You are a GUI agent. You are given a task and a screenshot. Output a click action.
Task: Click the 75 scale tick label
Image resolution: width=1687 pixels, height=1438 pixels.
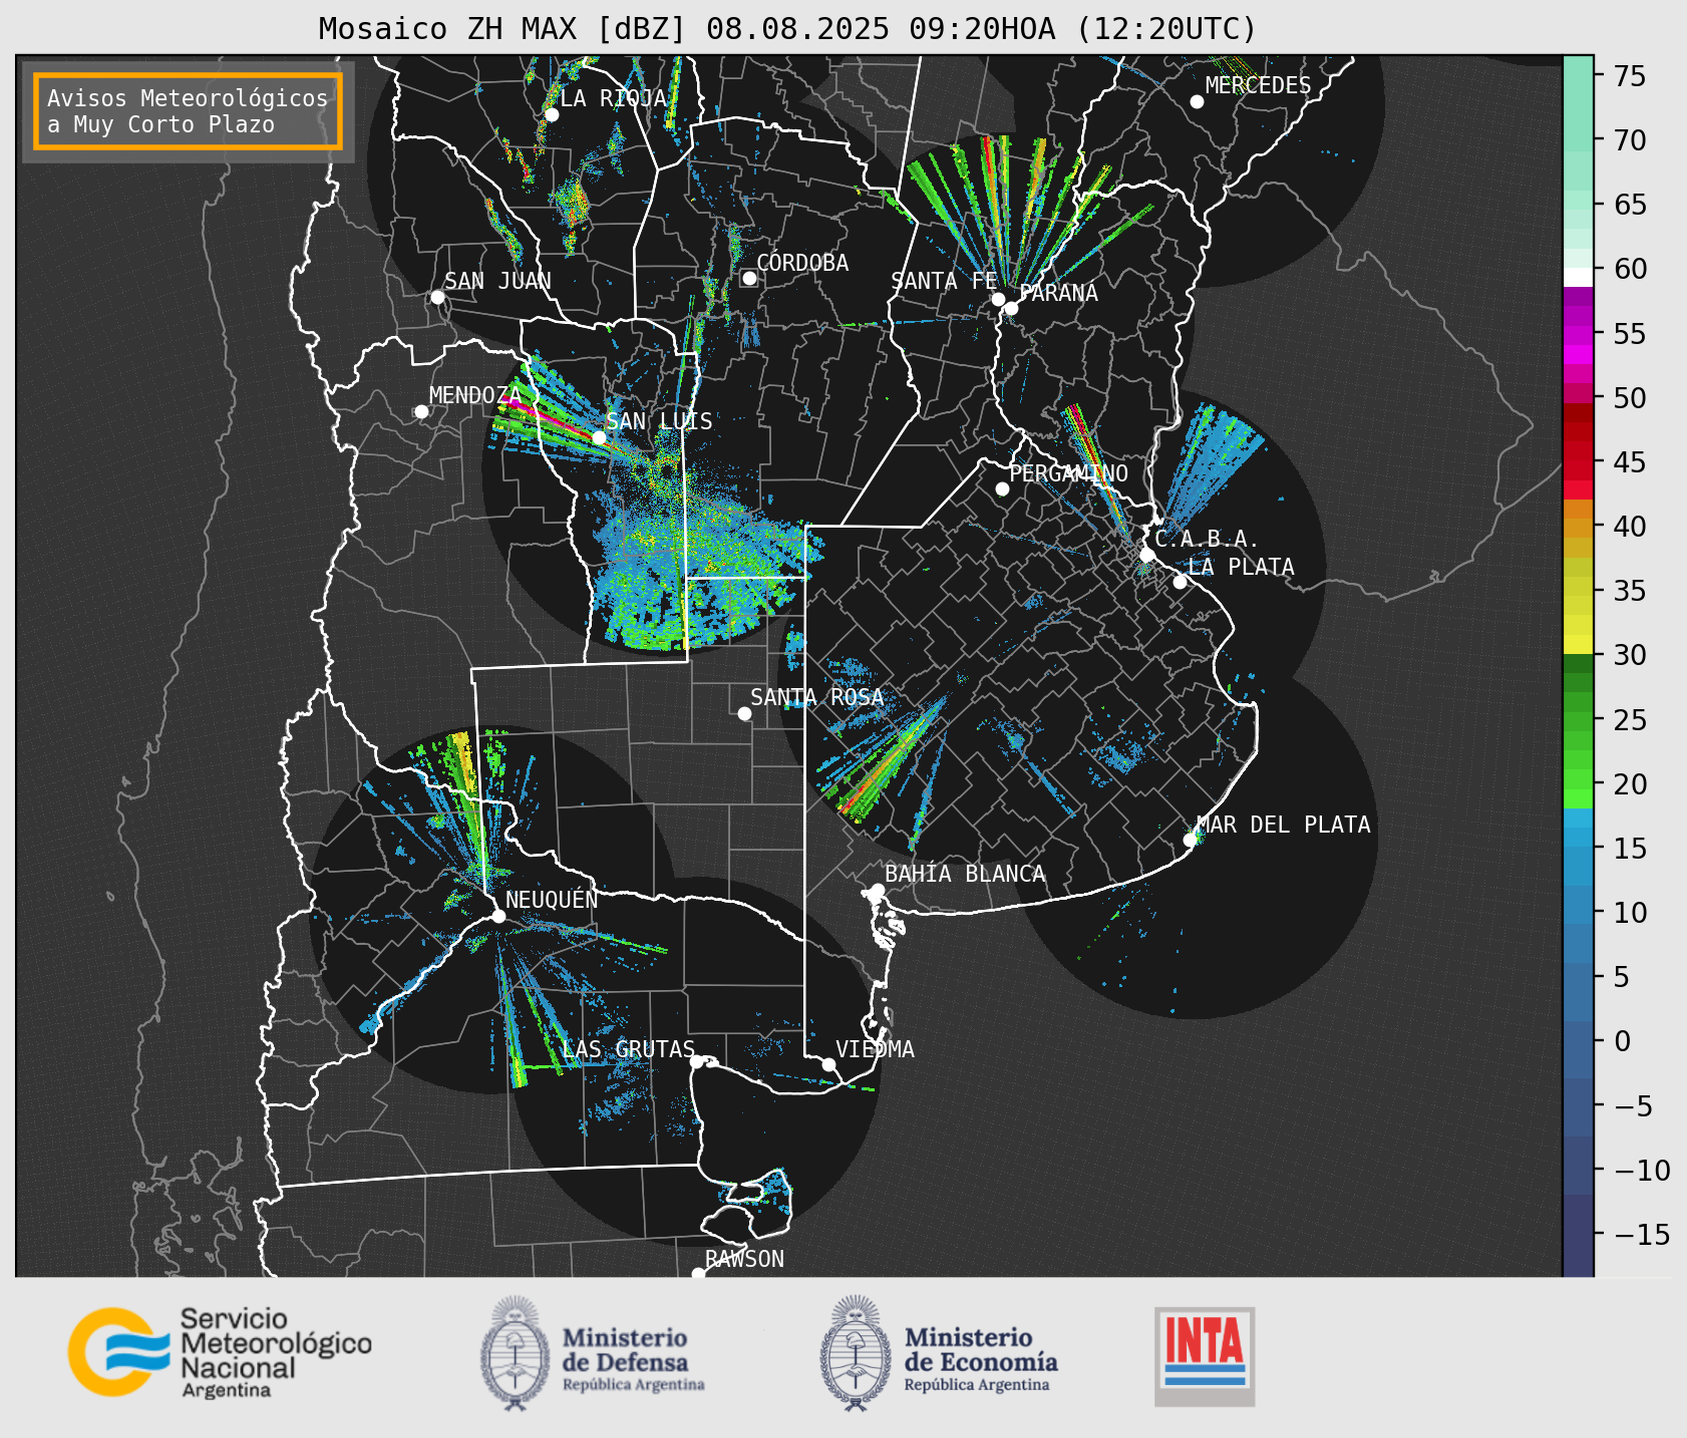[1630, 76]
